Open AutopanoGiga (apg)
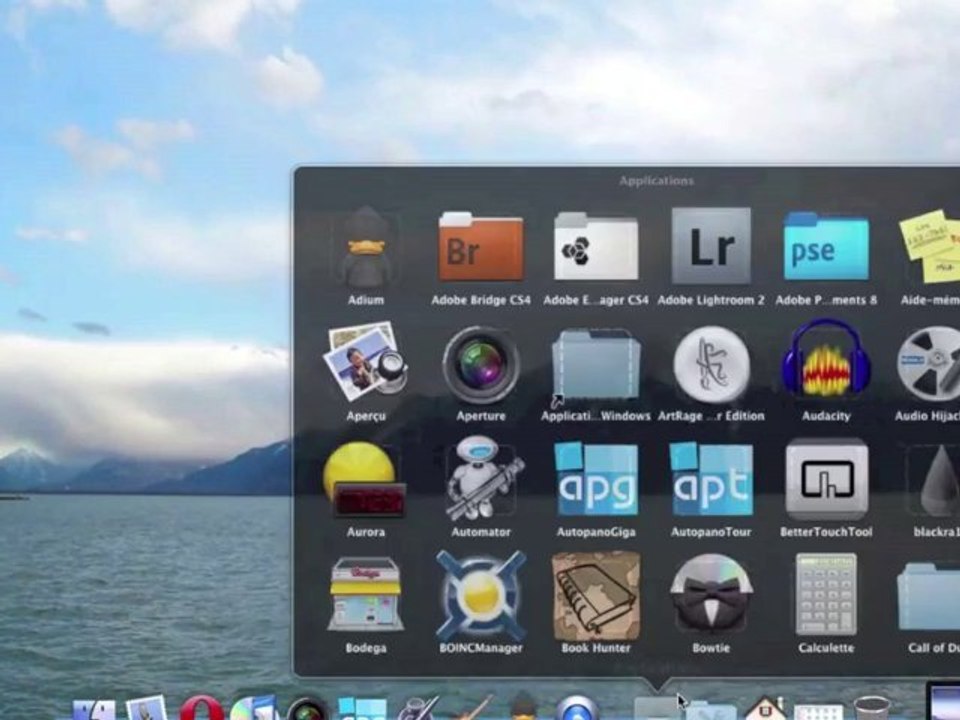The height and width of the screenshot is (720, 960). coord(596,479)
